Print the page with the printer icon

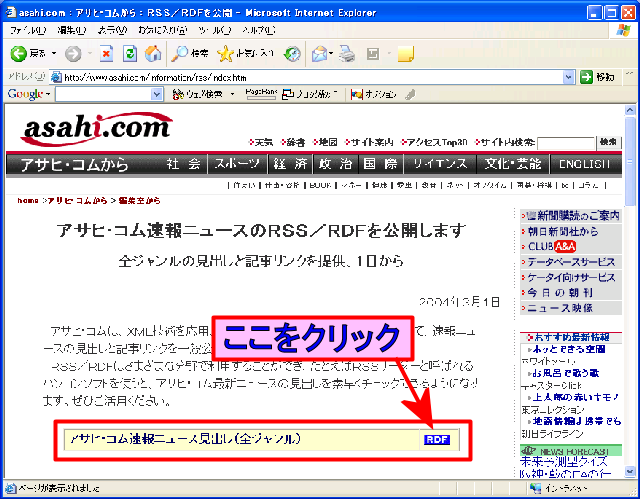347,53
